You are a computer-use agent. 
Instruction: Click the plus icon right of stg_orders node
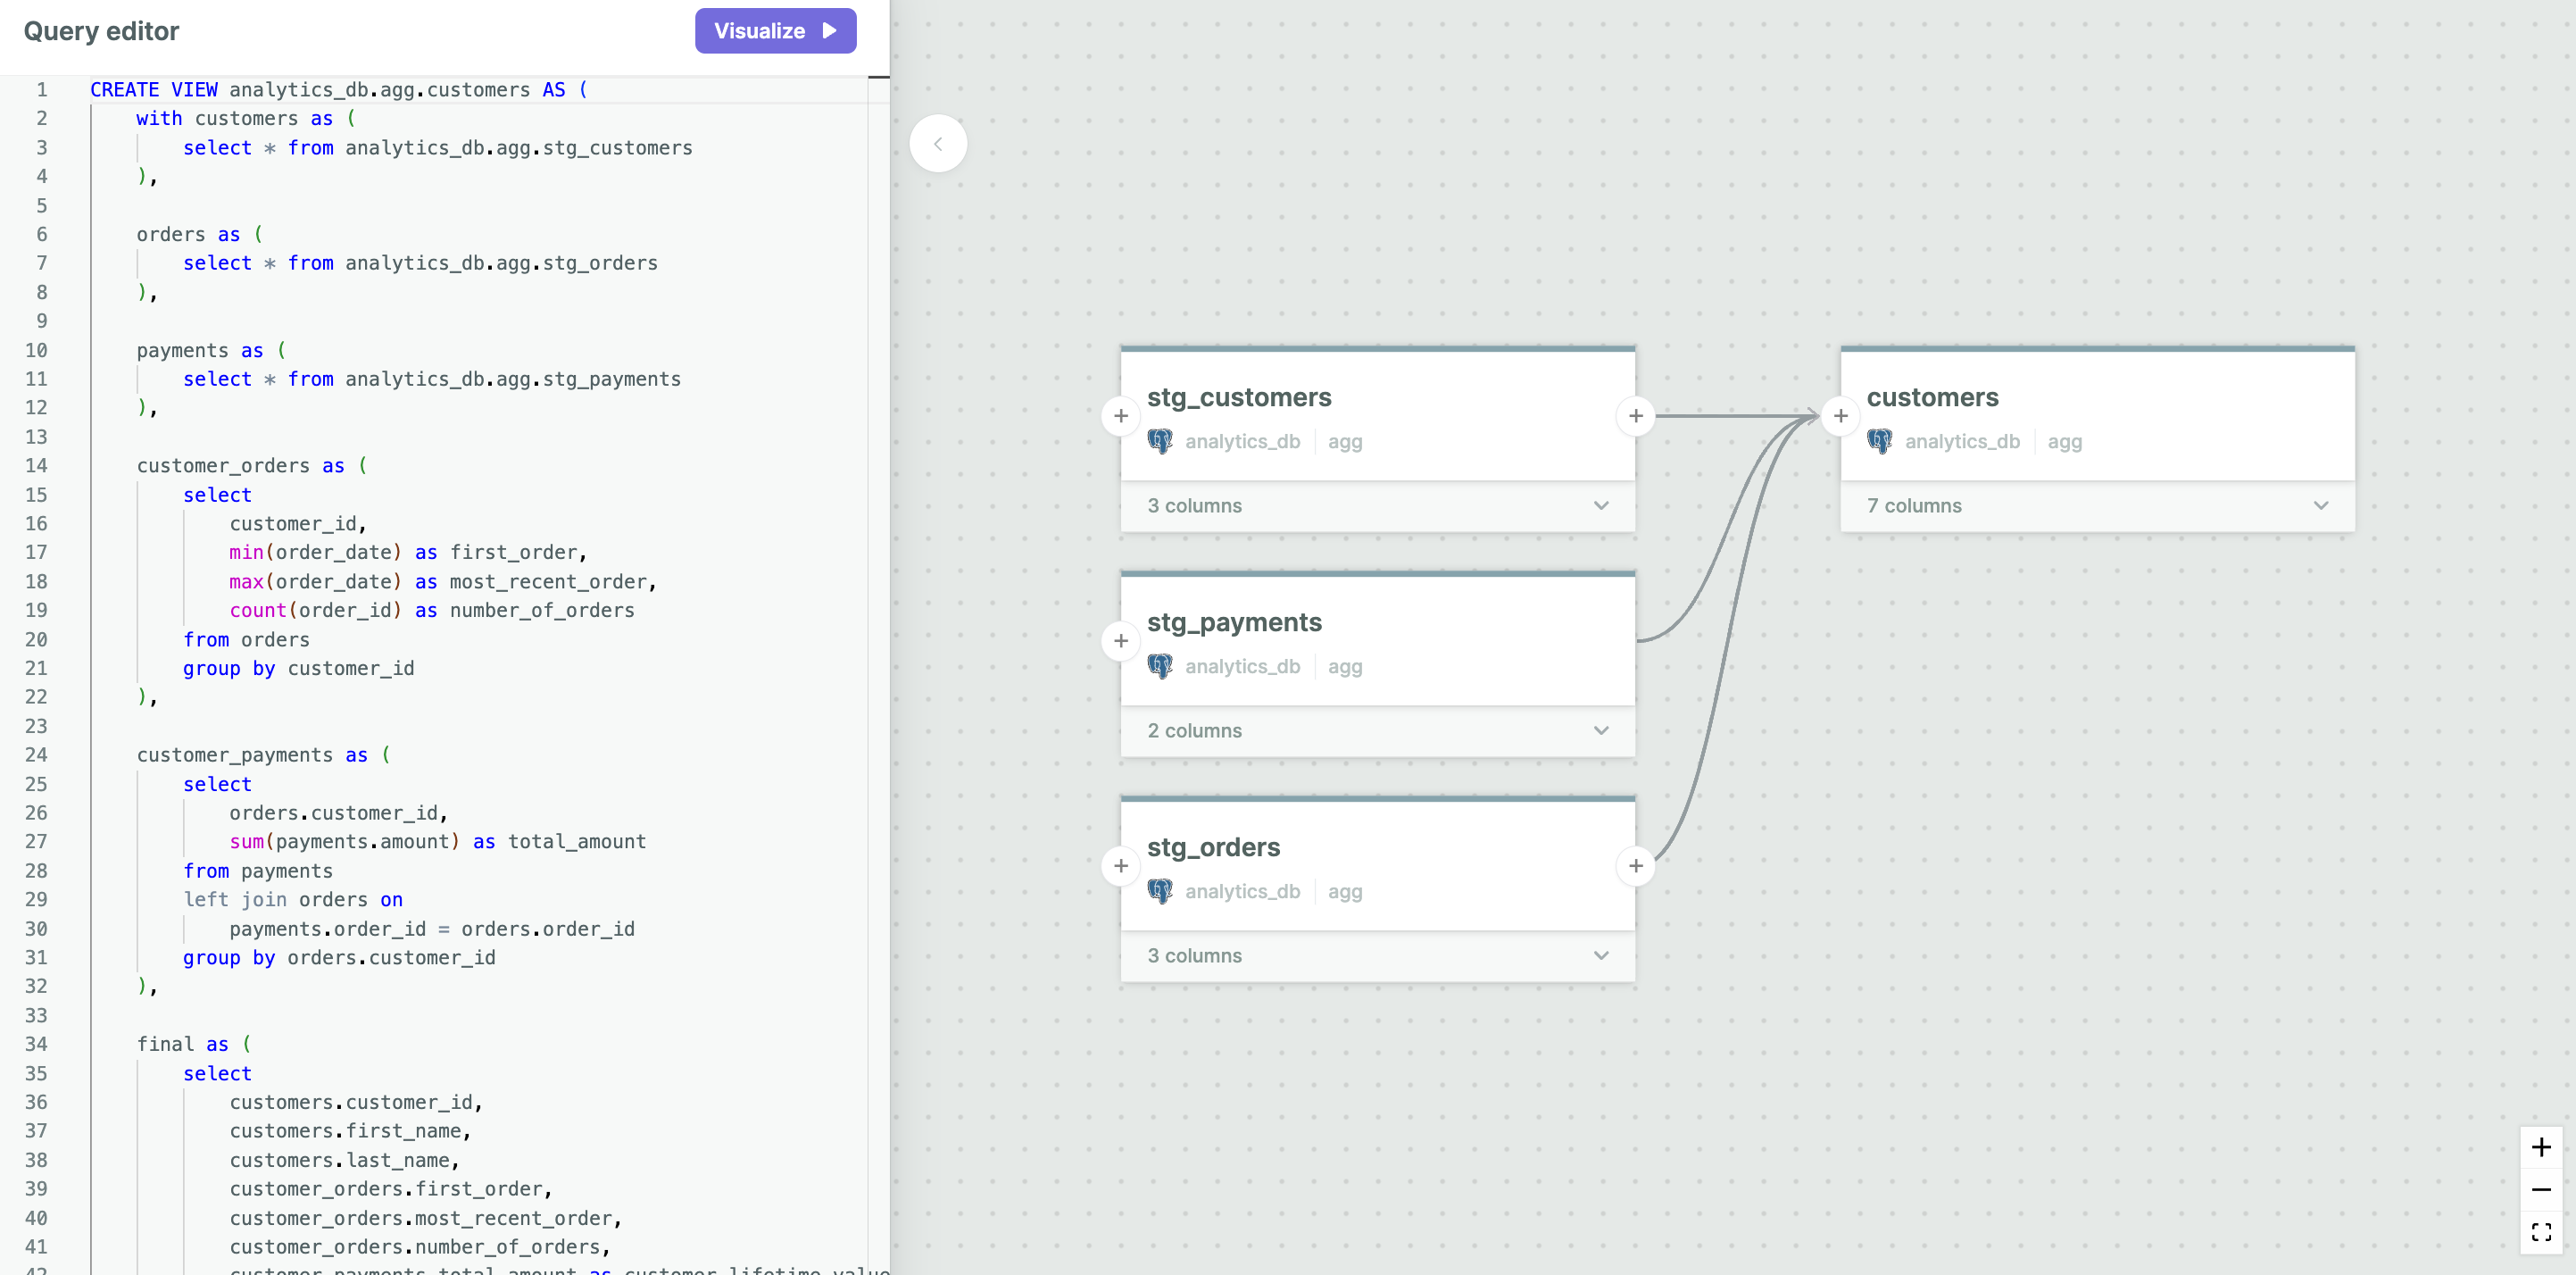click(x=1636, y=866)
